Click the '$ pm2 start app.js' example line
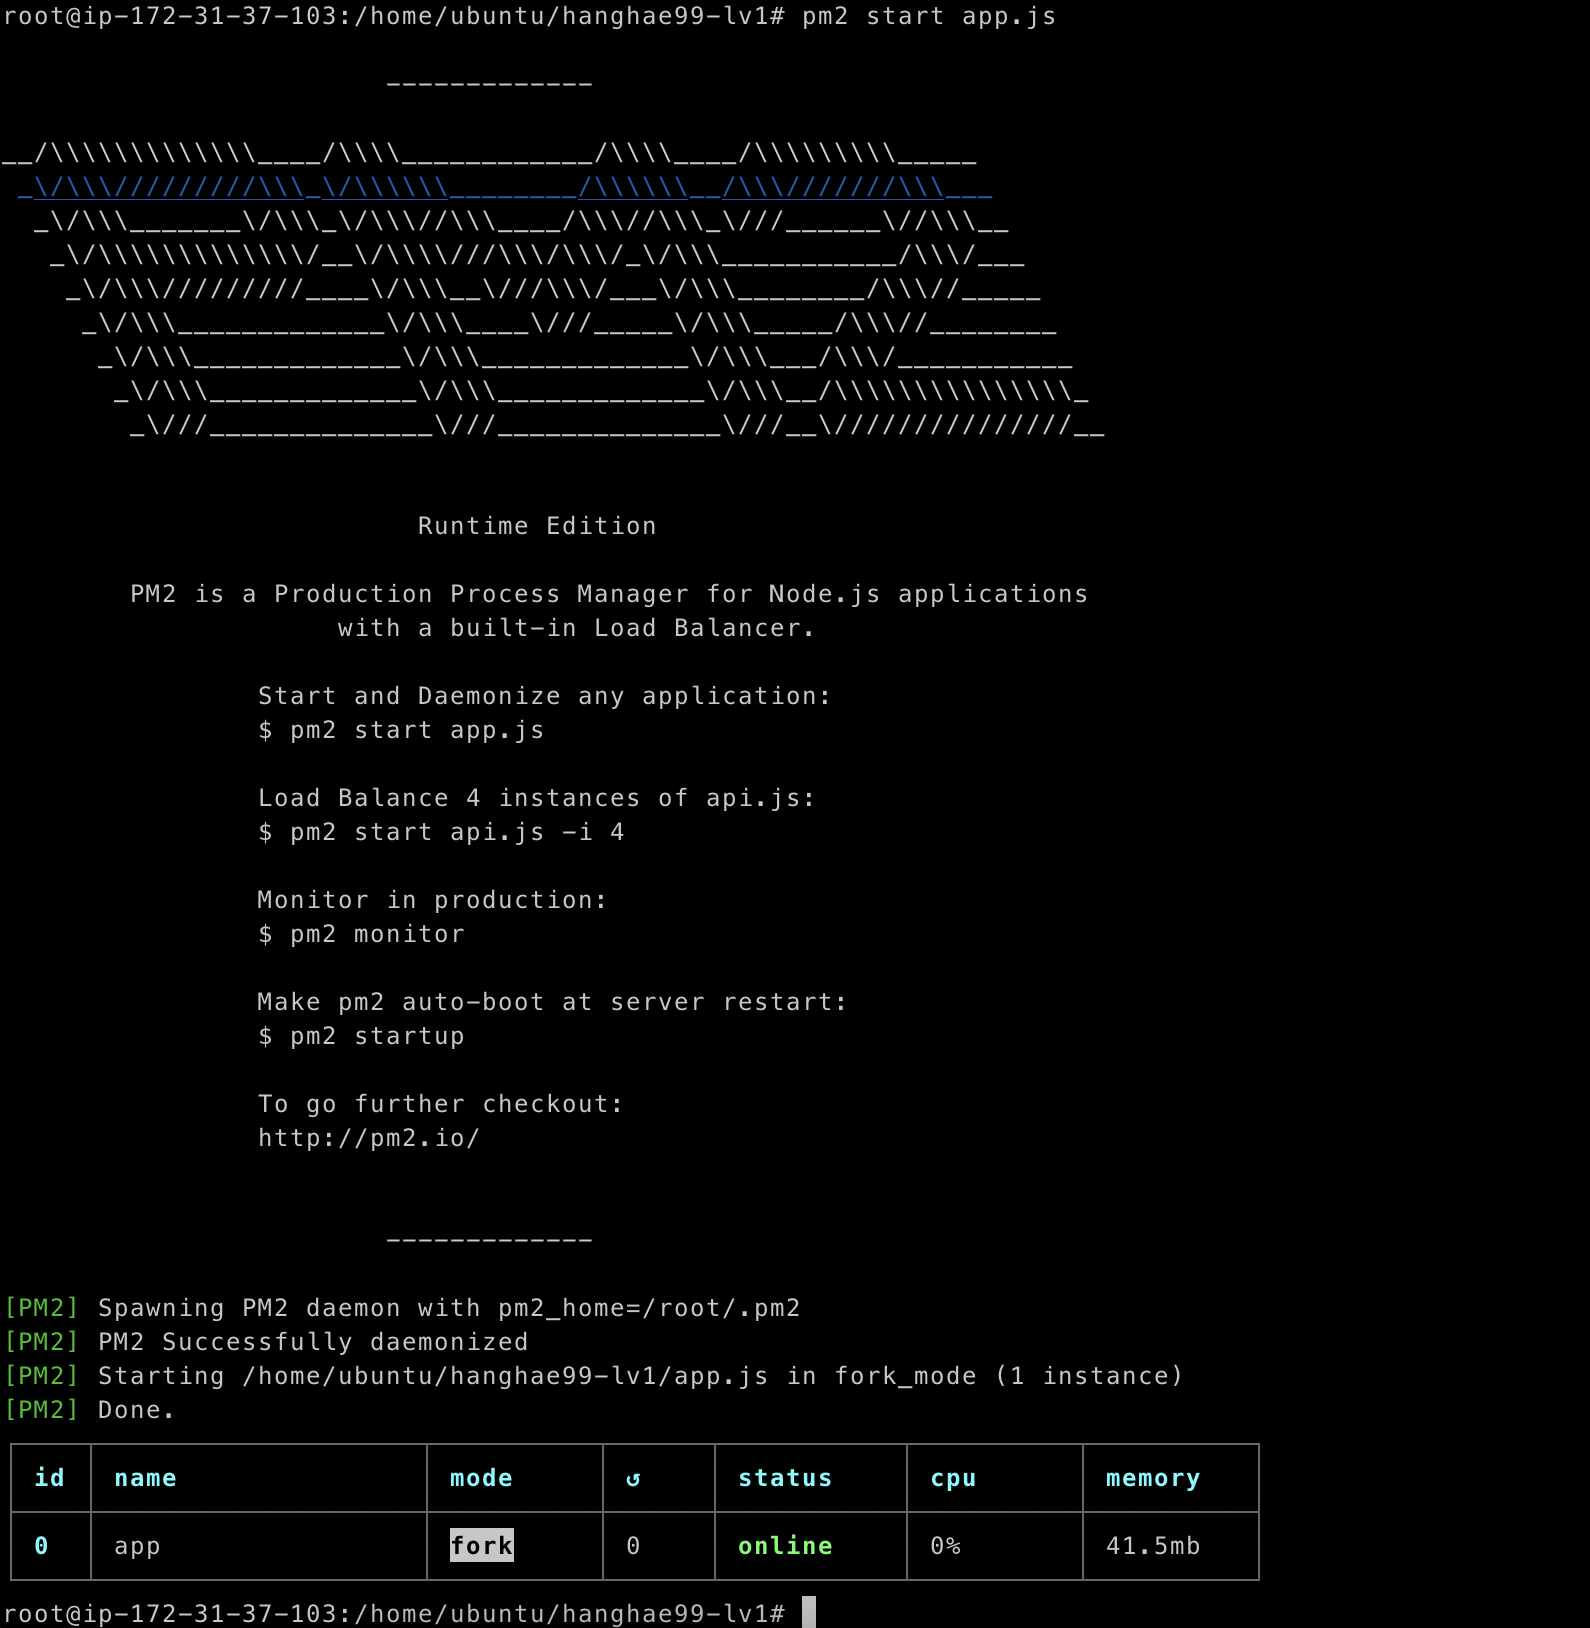The image size is (1590, 1628). point(401,730)
